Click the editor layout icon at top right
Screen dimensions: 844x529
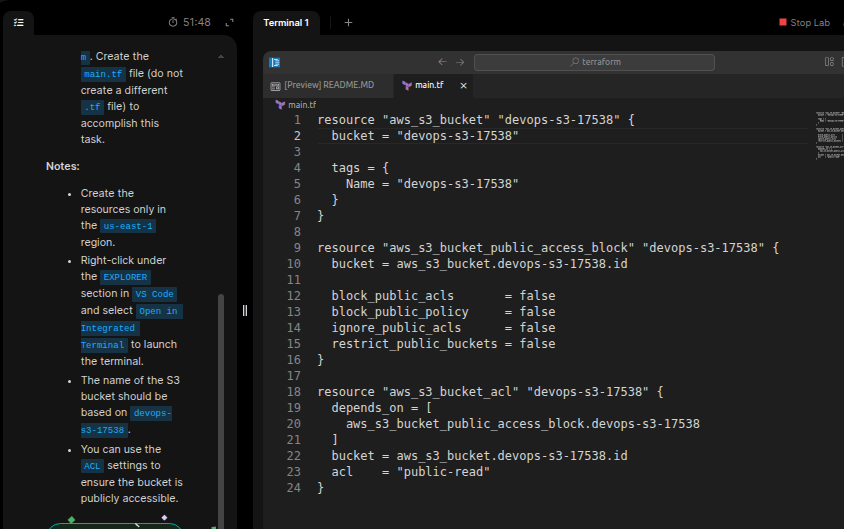[x=829, y=62]
